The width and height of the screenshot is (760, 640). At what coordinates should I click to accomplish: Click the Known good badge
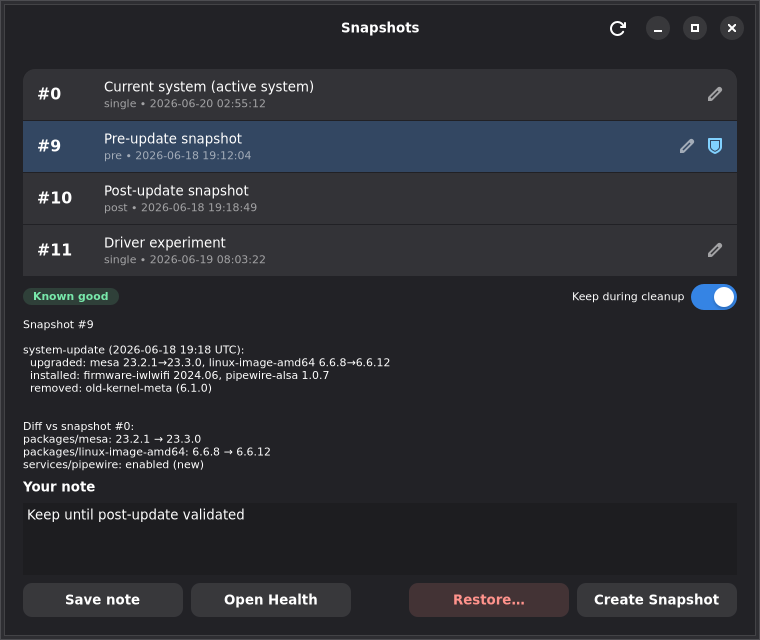71,296
